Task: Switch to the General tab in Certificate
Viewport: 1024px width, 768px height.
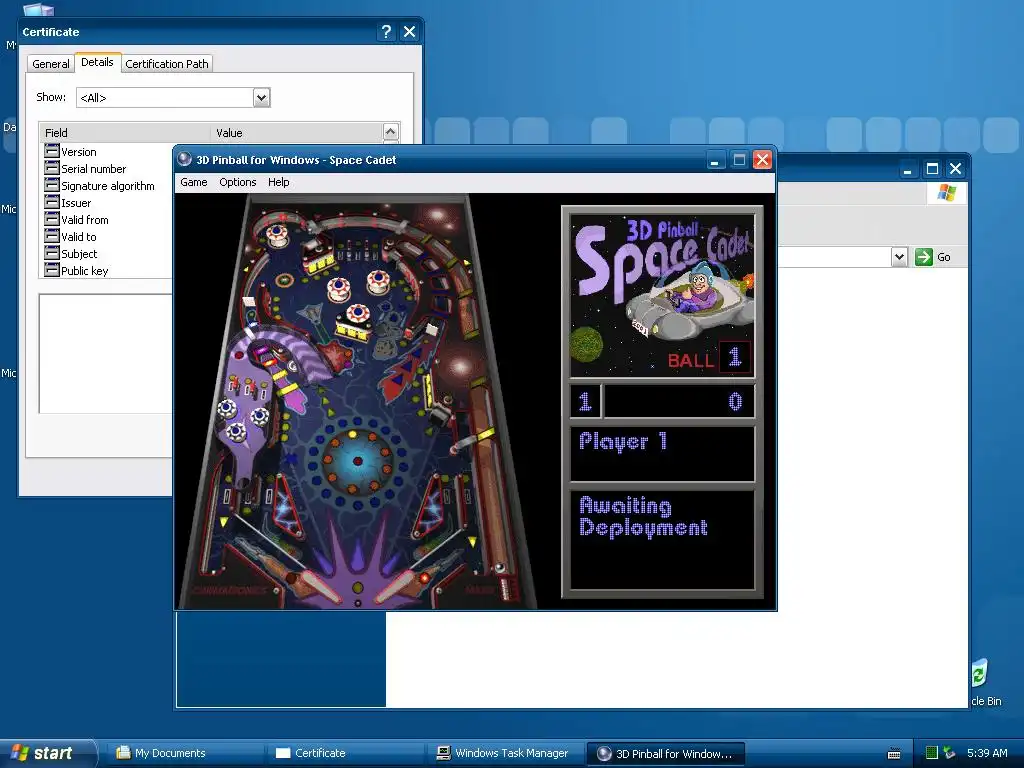Action: (50, 63)
